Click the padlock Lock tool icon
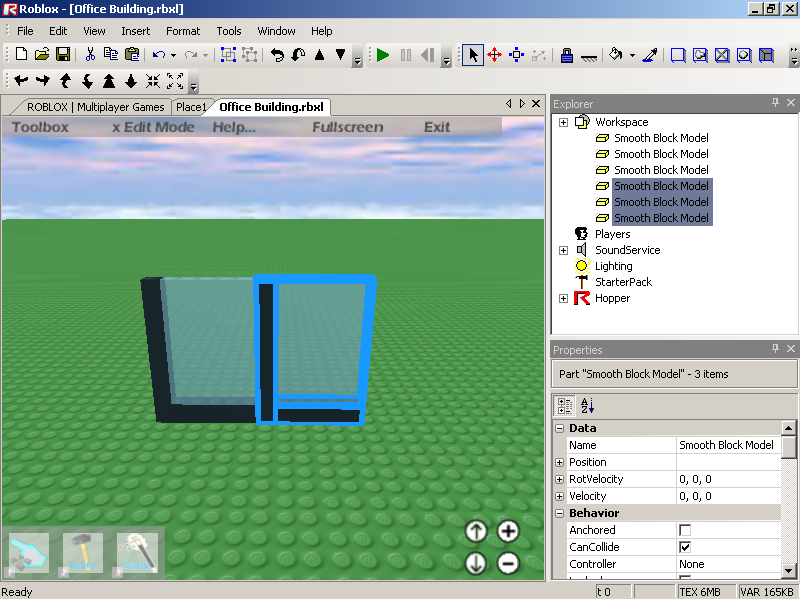This screenshot has height=600, width=800. click(x=566, y=55)
